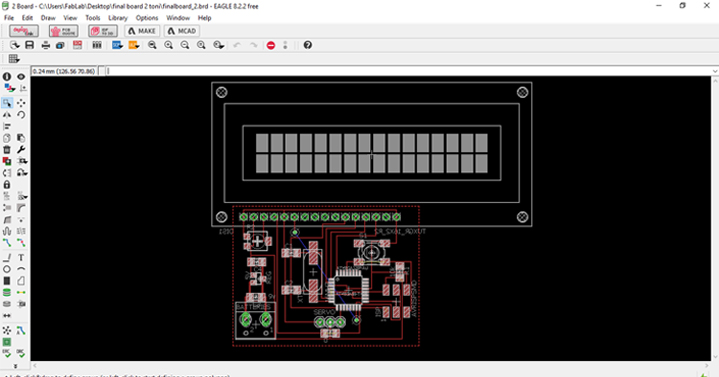The width and height of the screenshot is (719, 377).
Task: Open the Library menu
Action: 118,18
